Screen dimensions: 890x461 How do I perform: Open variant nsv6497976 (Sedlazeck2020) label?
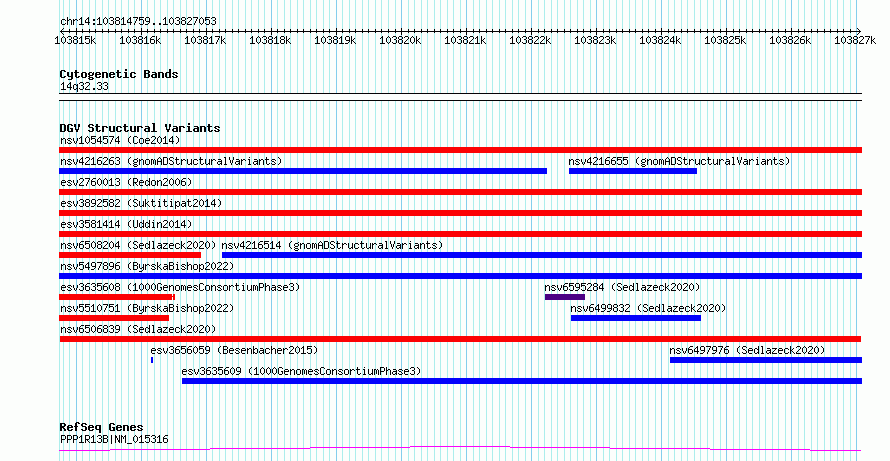click(747, 350)
